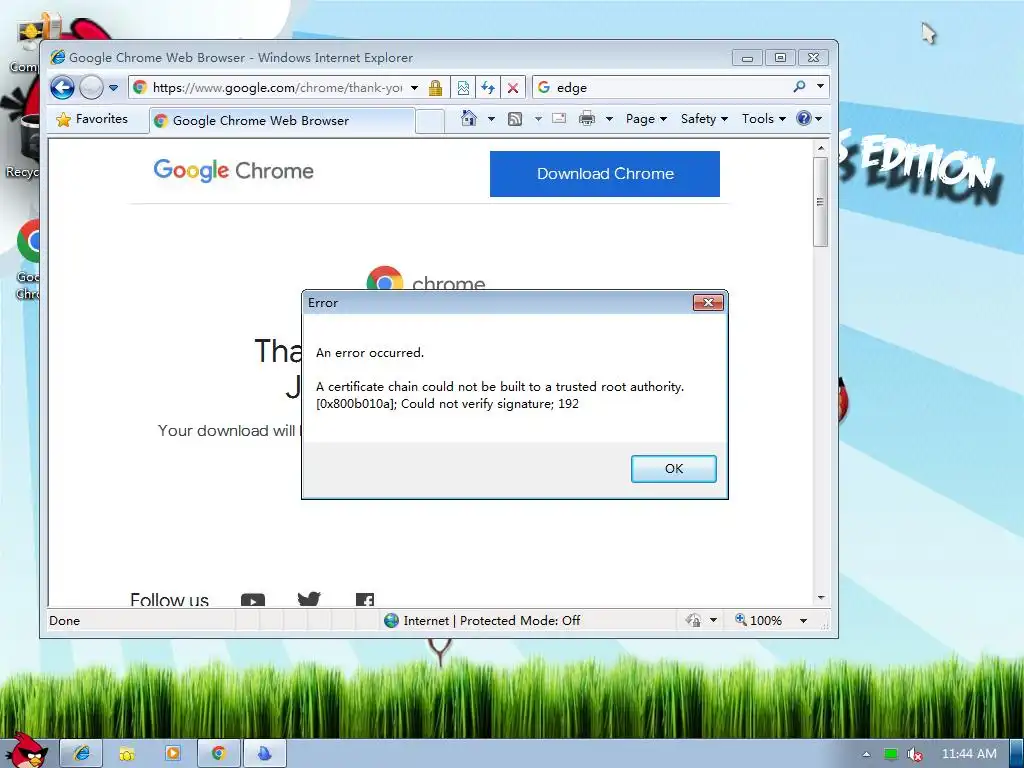Open the Page menu
The height and width of the screenshot is (768, 1024).
(646, 119)
